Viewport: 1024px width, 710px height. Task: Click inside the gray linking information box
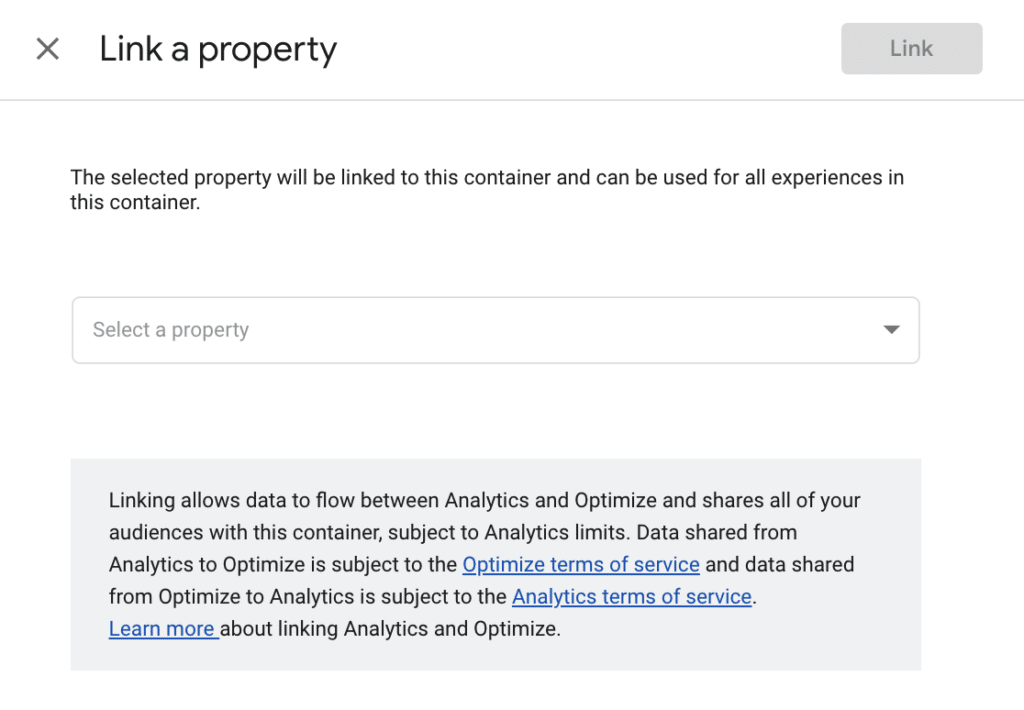pos(496,564)
